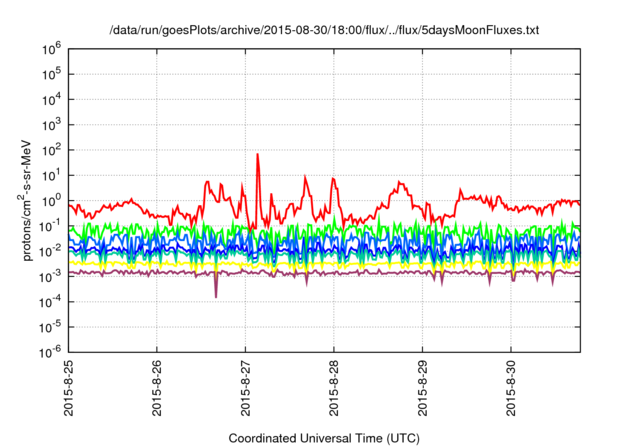Click the deep purple dip near 10^-4
This screenshot has height=448, width=640.
[216, 288]
